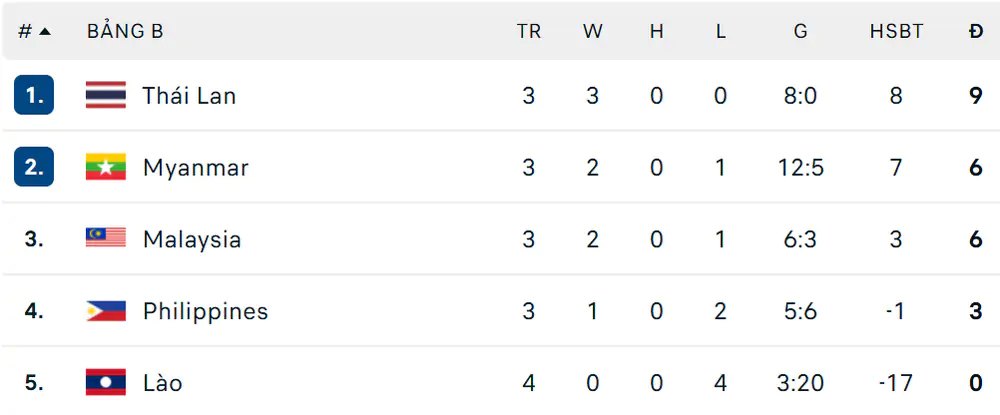Click the Laos flag icon
This screenshot has height=415, width=1000.
pyautogui.click(x=106, y=382)
